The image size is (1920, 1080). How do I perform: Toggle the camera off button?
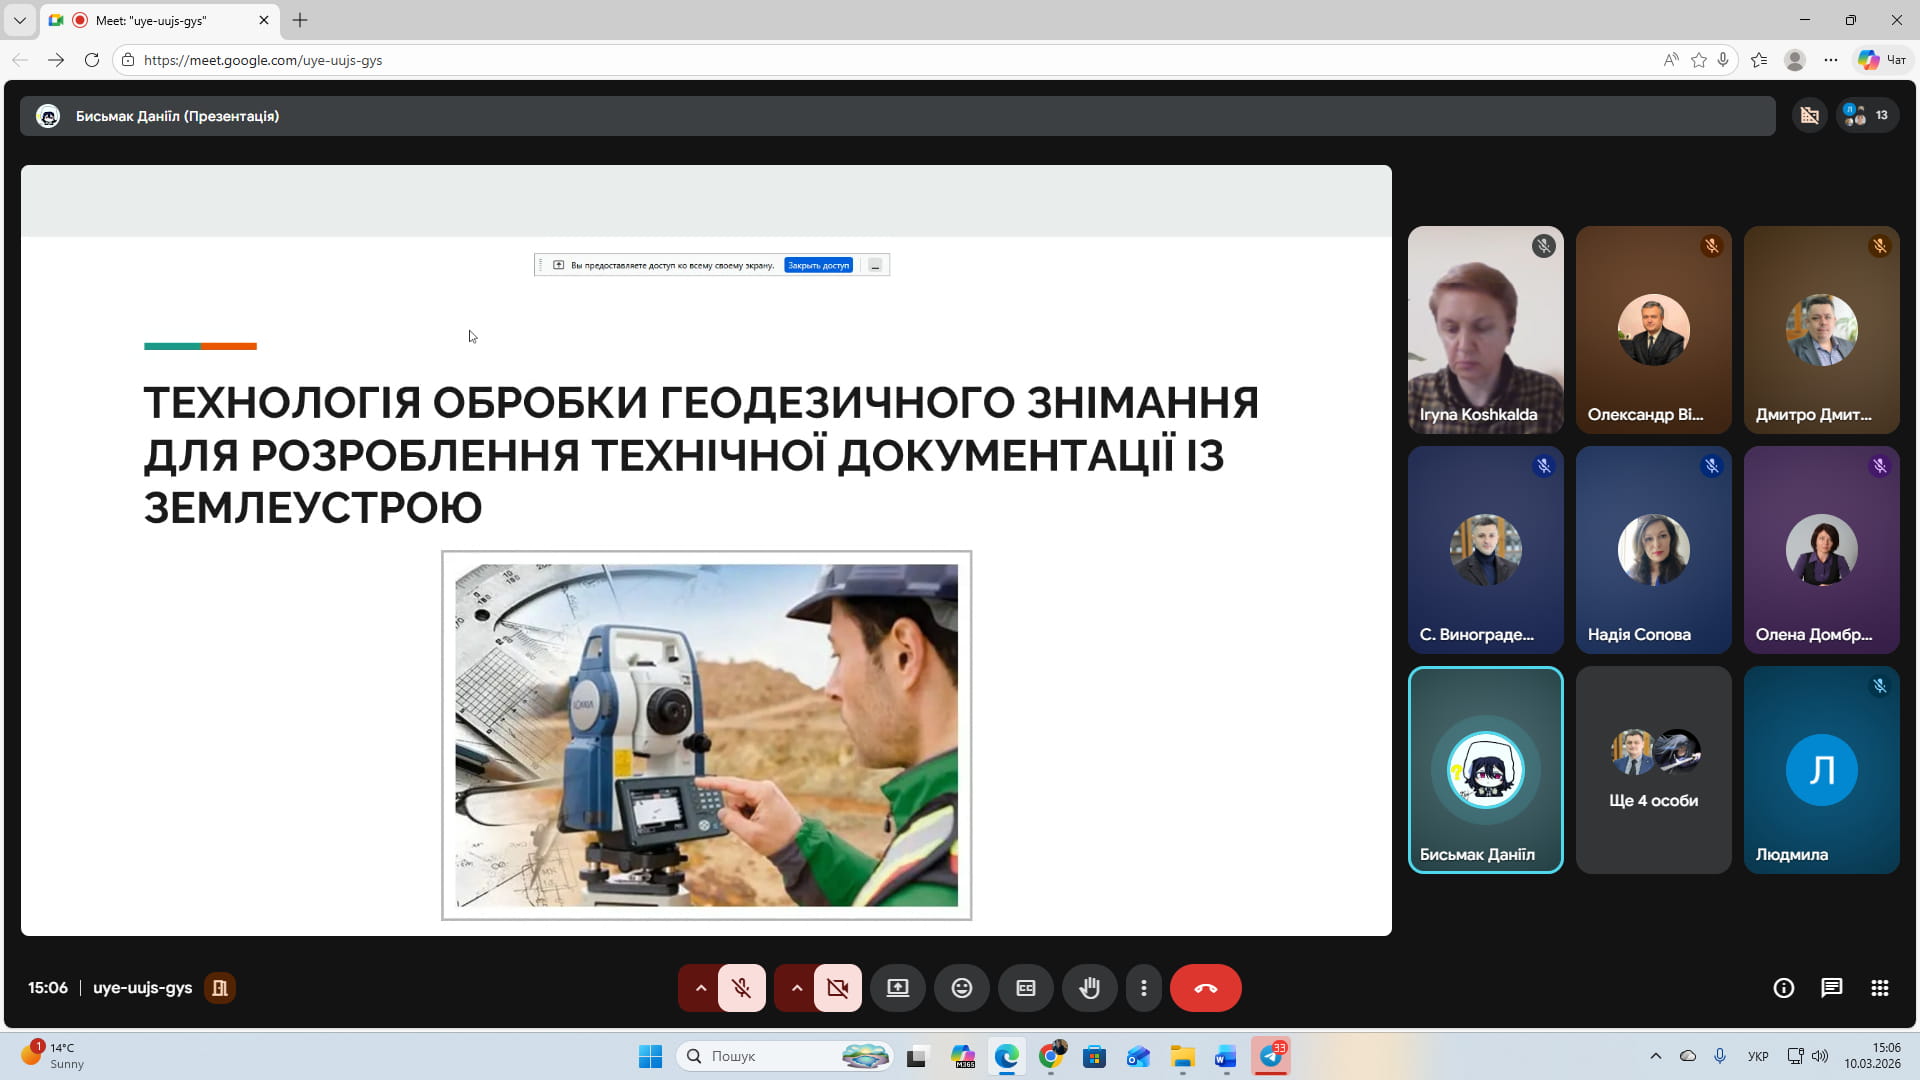click(837, 988)
